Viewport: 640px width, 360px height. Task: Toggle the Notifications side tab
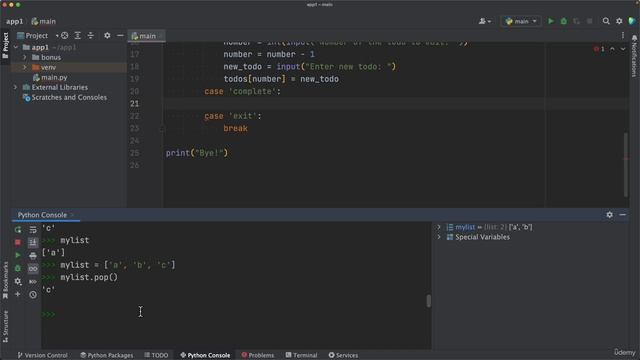click(x=634, y=56)
